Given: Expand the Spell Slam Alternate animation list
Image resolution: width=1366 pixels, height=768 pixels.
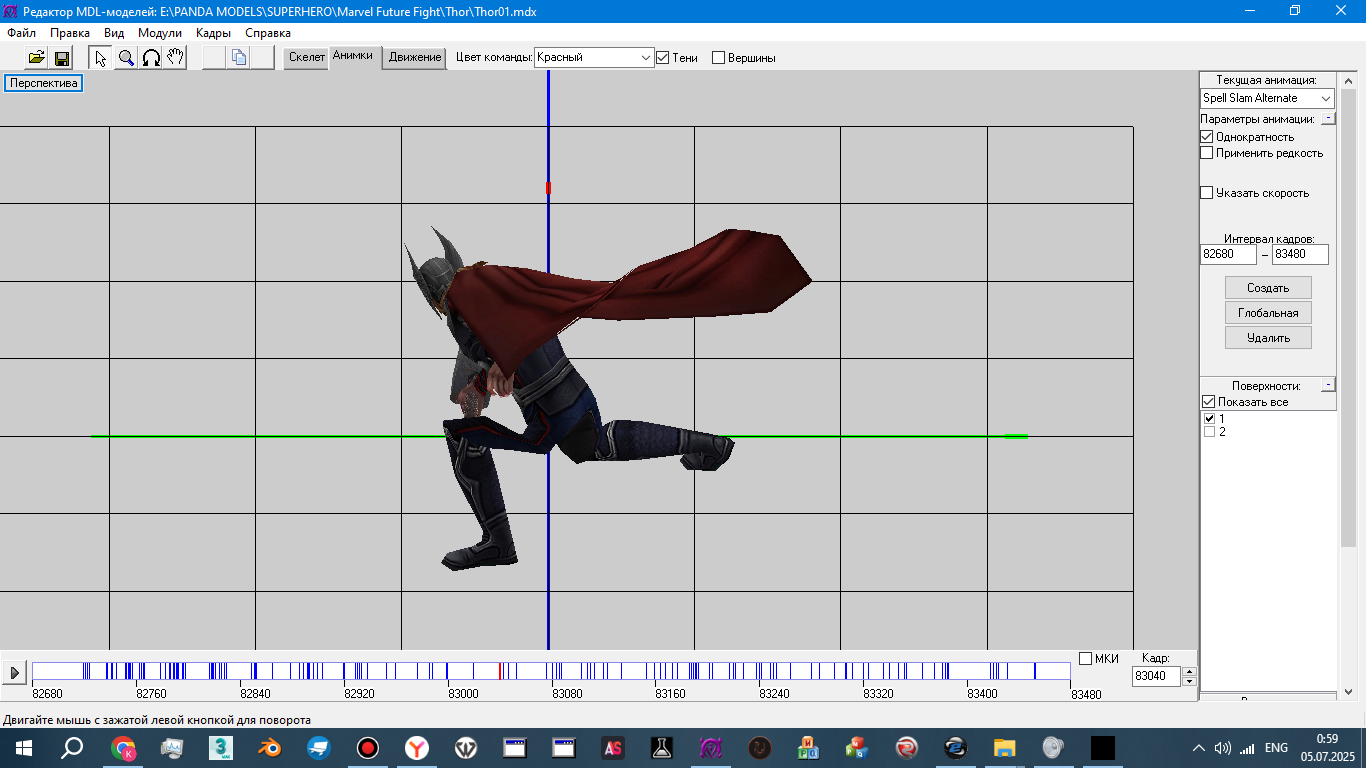Looking at the screenshot, I should coord(1325,98).
